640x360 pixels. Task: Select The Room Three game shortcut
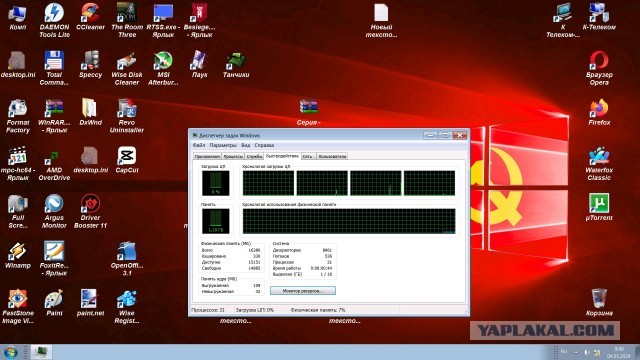[127, 20]
